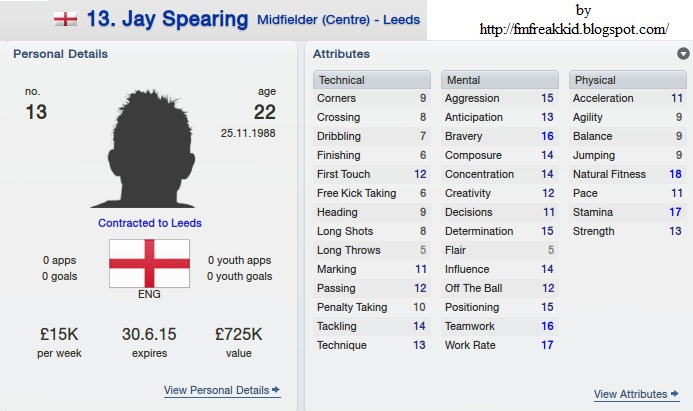
Task: Click the fmfreakkid blogspot URL text
Action: (x=574, y=29)
